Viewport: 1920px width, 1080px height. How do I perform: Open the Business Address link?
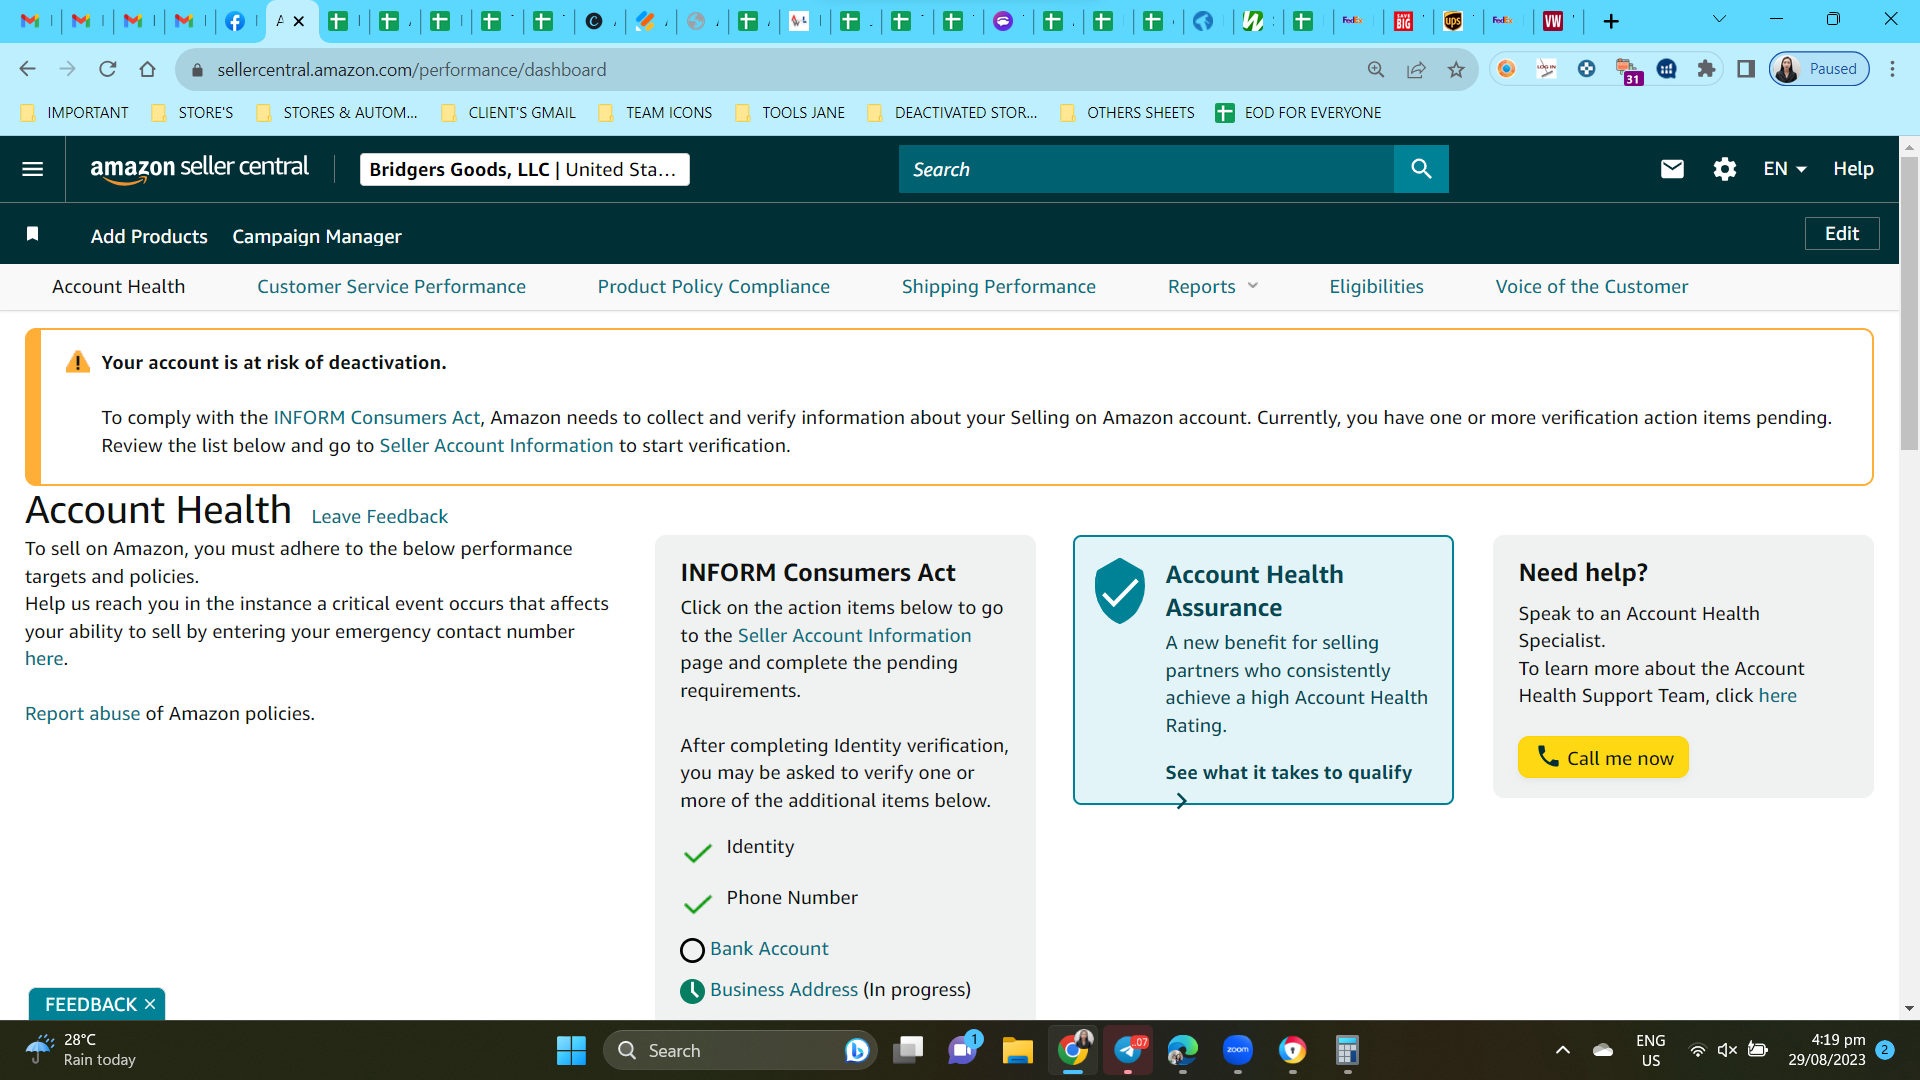click(x=784, y=989)
